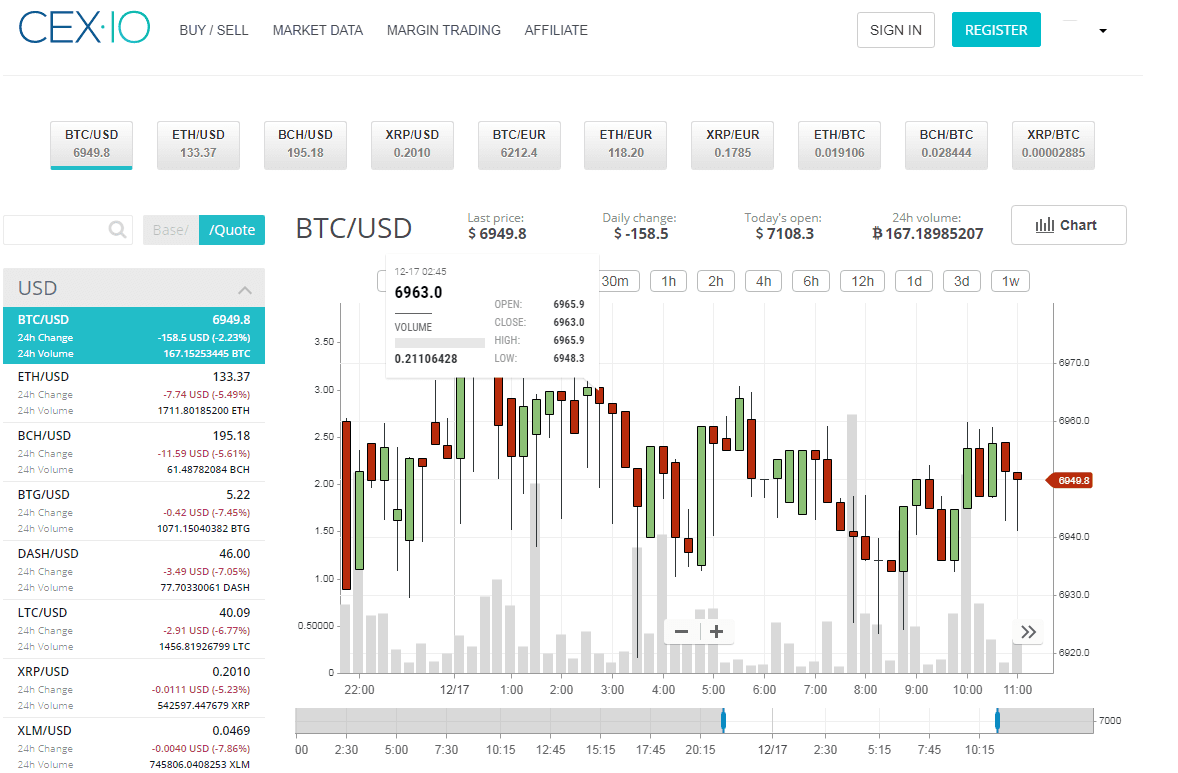Jump to latest candles with the double-arrow icon

point(1028,632)
